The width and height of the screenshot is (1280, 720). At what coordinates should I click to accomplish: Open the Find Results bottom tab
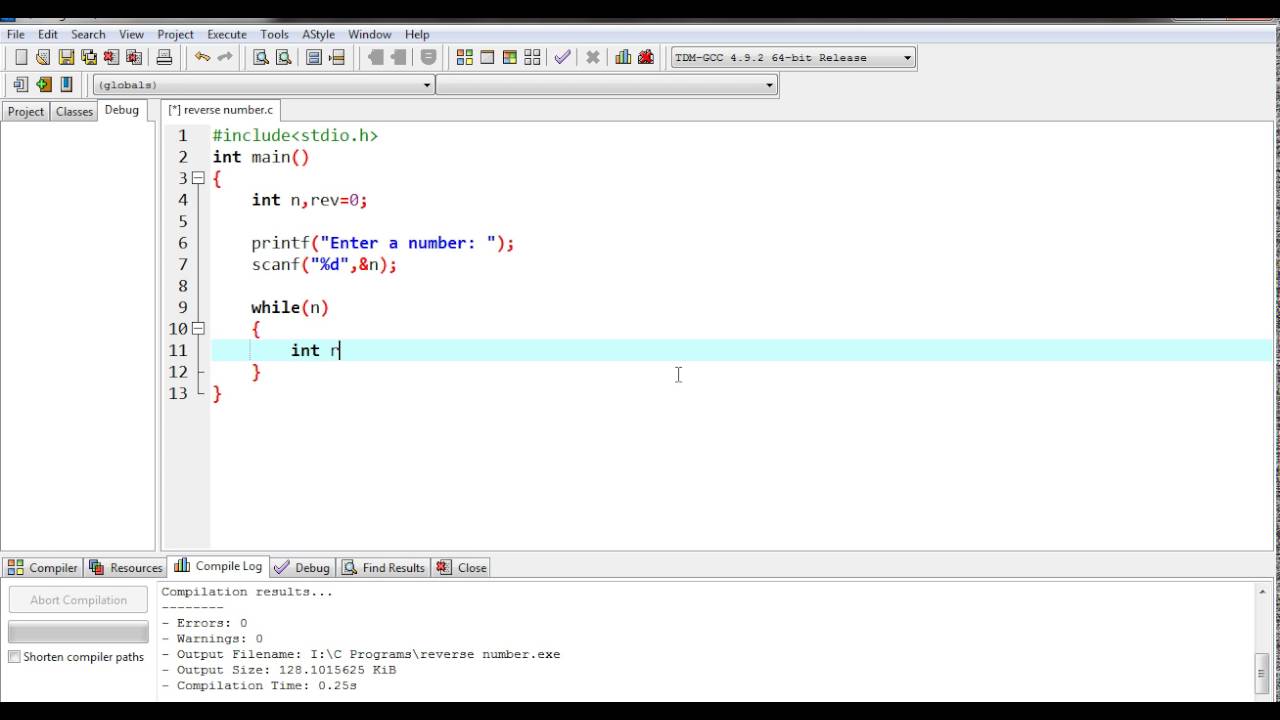point(384,567)
